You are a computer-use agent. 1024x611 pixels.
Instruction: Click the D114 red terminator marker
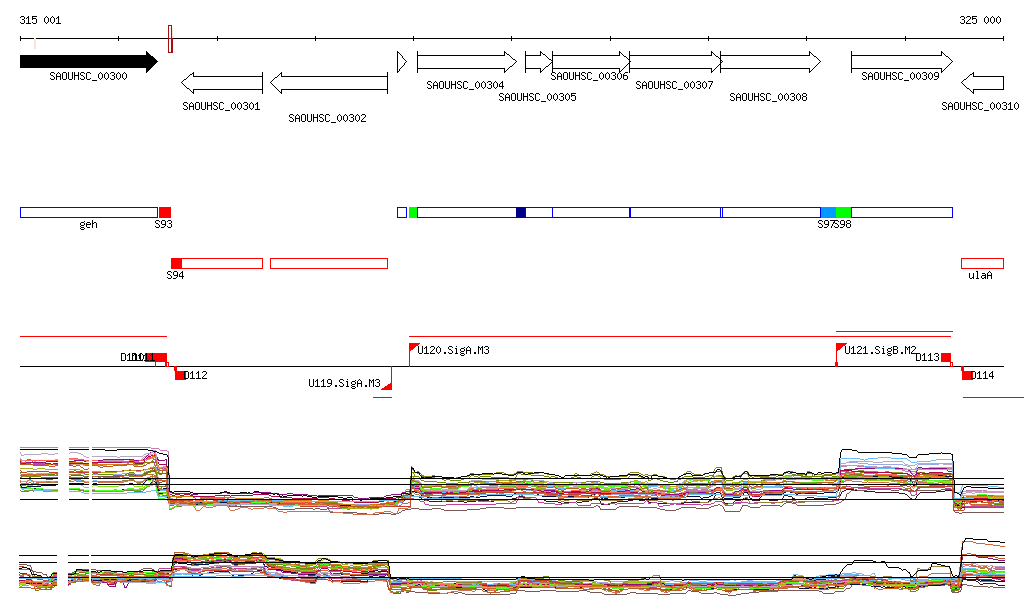click(x=967, y=375)
